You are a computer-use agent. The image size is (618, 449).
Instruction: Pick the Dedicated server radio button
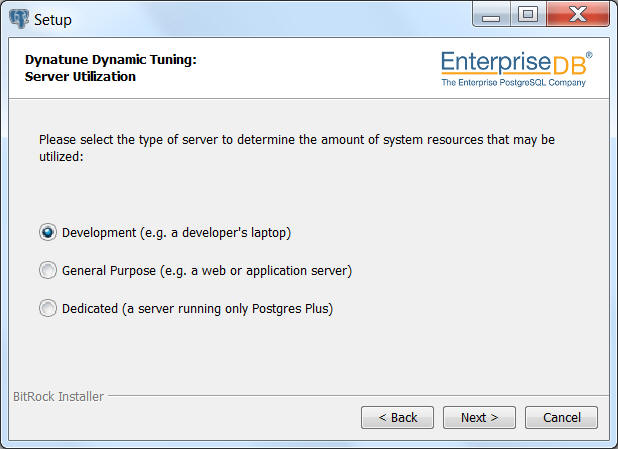tap(48, 308)
